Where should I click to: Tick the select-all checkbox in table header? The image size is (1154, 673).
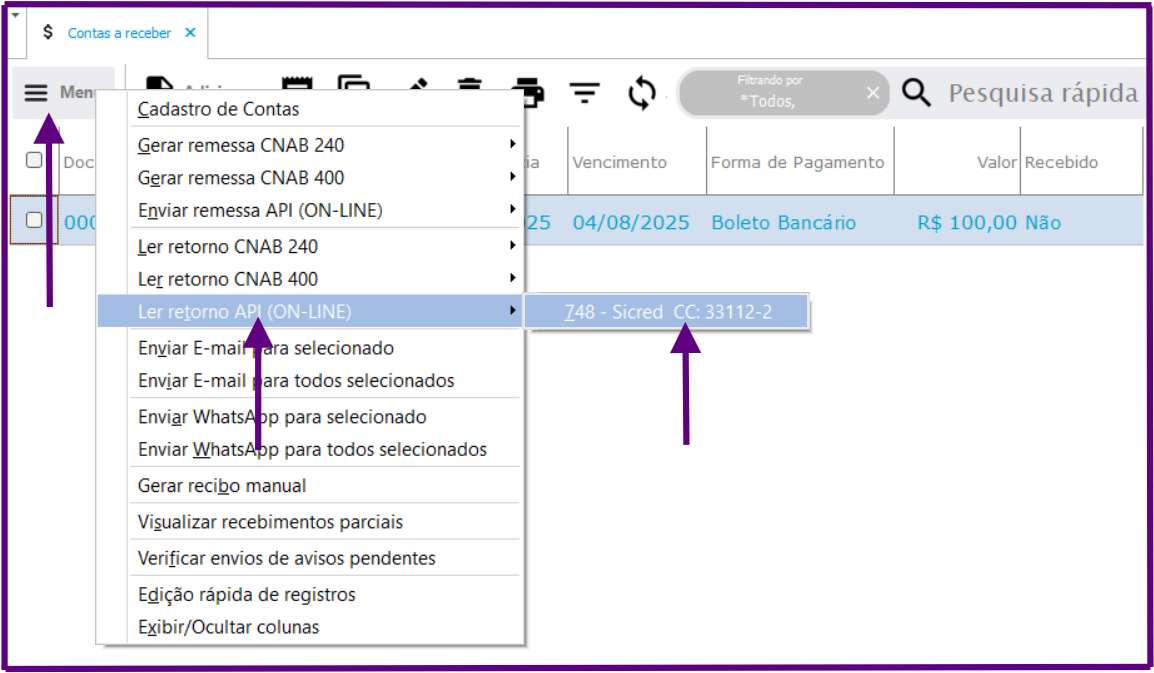[x=34, y=160]
